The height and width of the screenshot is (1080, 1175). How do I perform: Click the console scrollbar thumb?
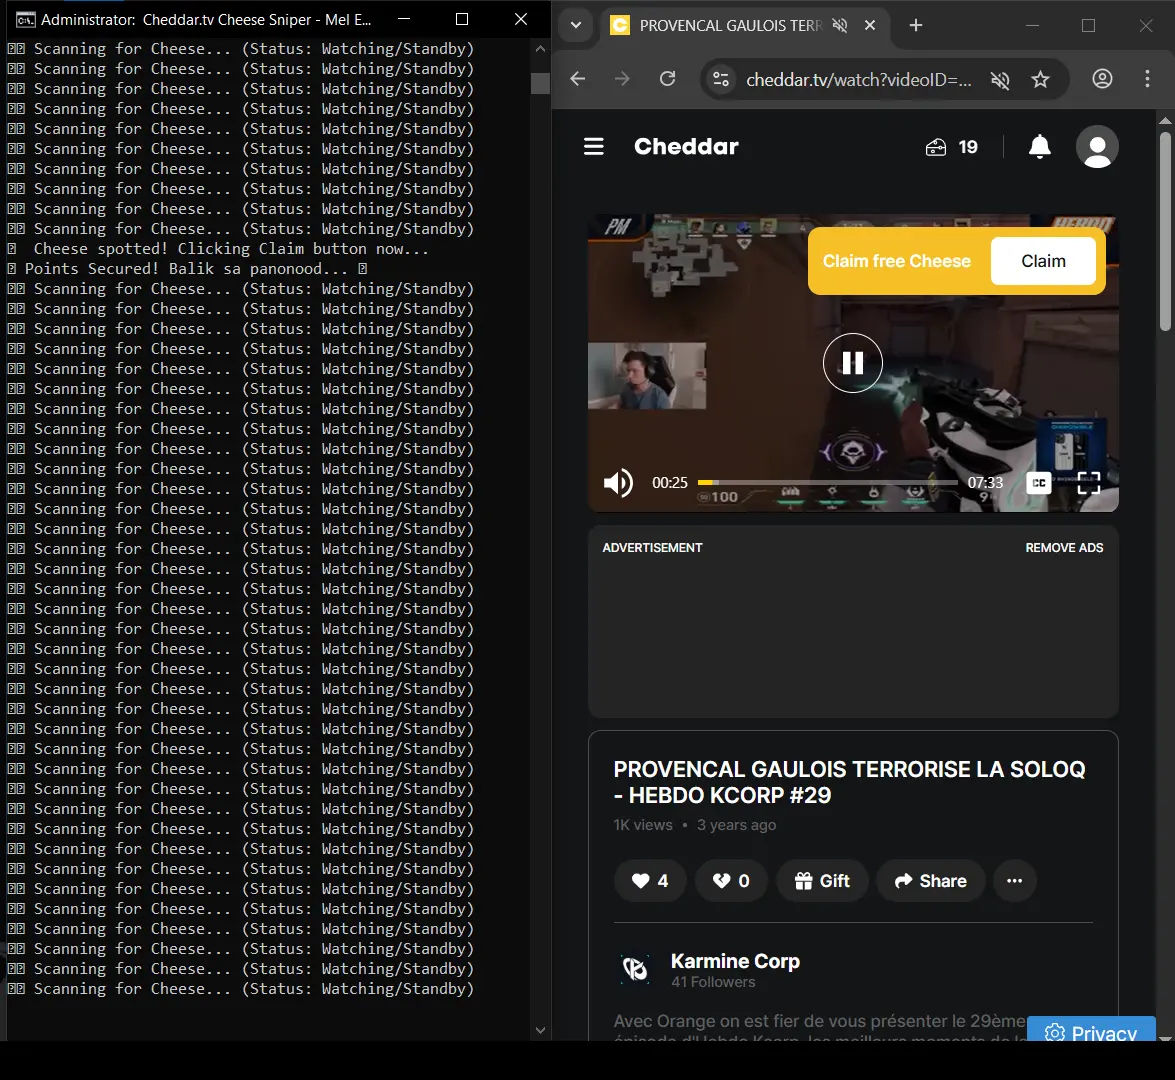click(540, 83)
